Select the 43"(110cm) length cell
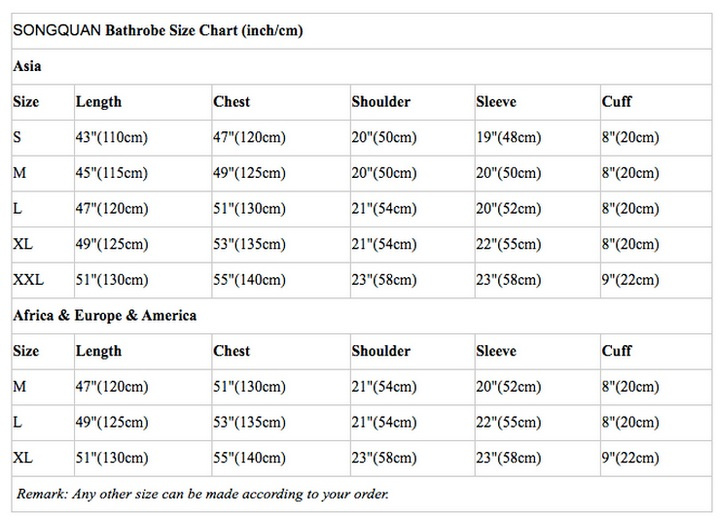This screenshot has width=720, height=522. pos(112,137)
